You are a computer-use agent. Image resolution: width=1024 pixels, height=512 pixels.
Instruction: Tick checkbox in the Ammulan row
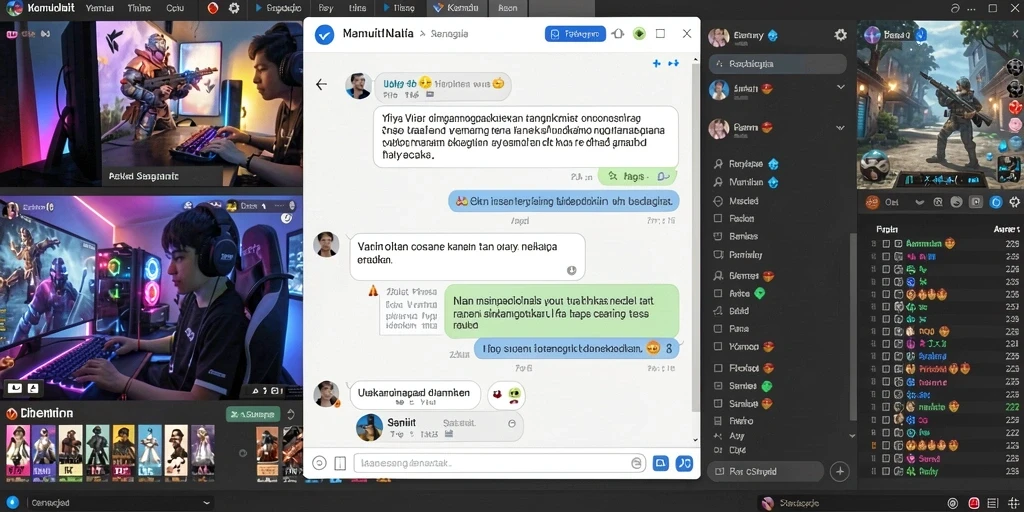[x=886, y=244]
